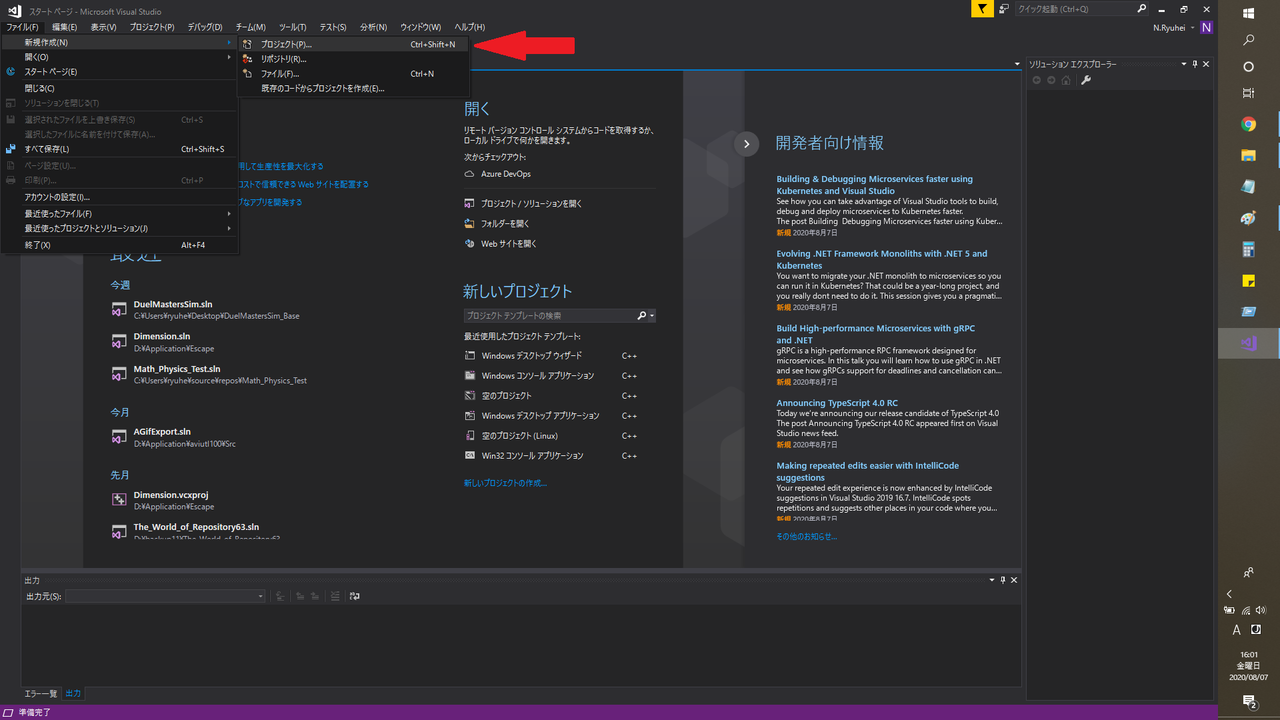Click project template search magnifier icon
Image resolution: width=1280 pixels, height=720 pixels.
pos(642,315)
